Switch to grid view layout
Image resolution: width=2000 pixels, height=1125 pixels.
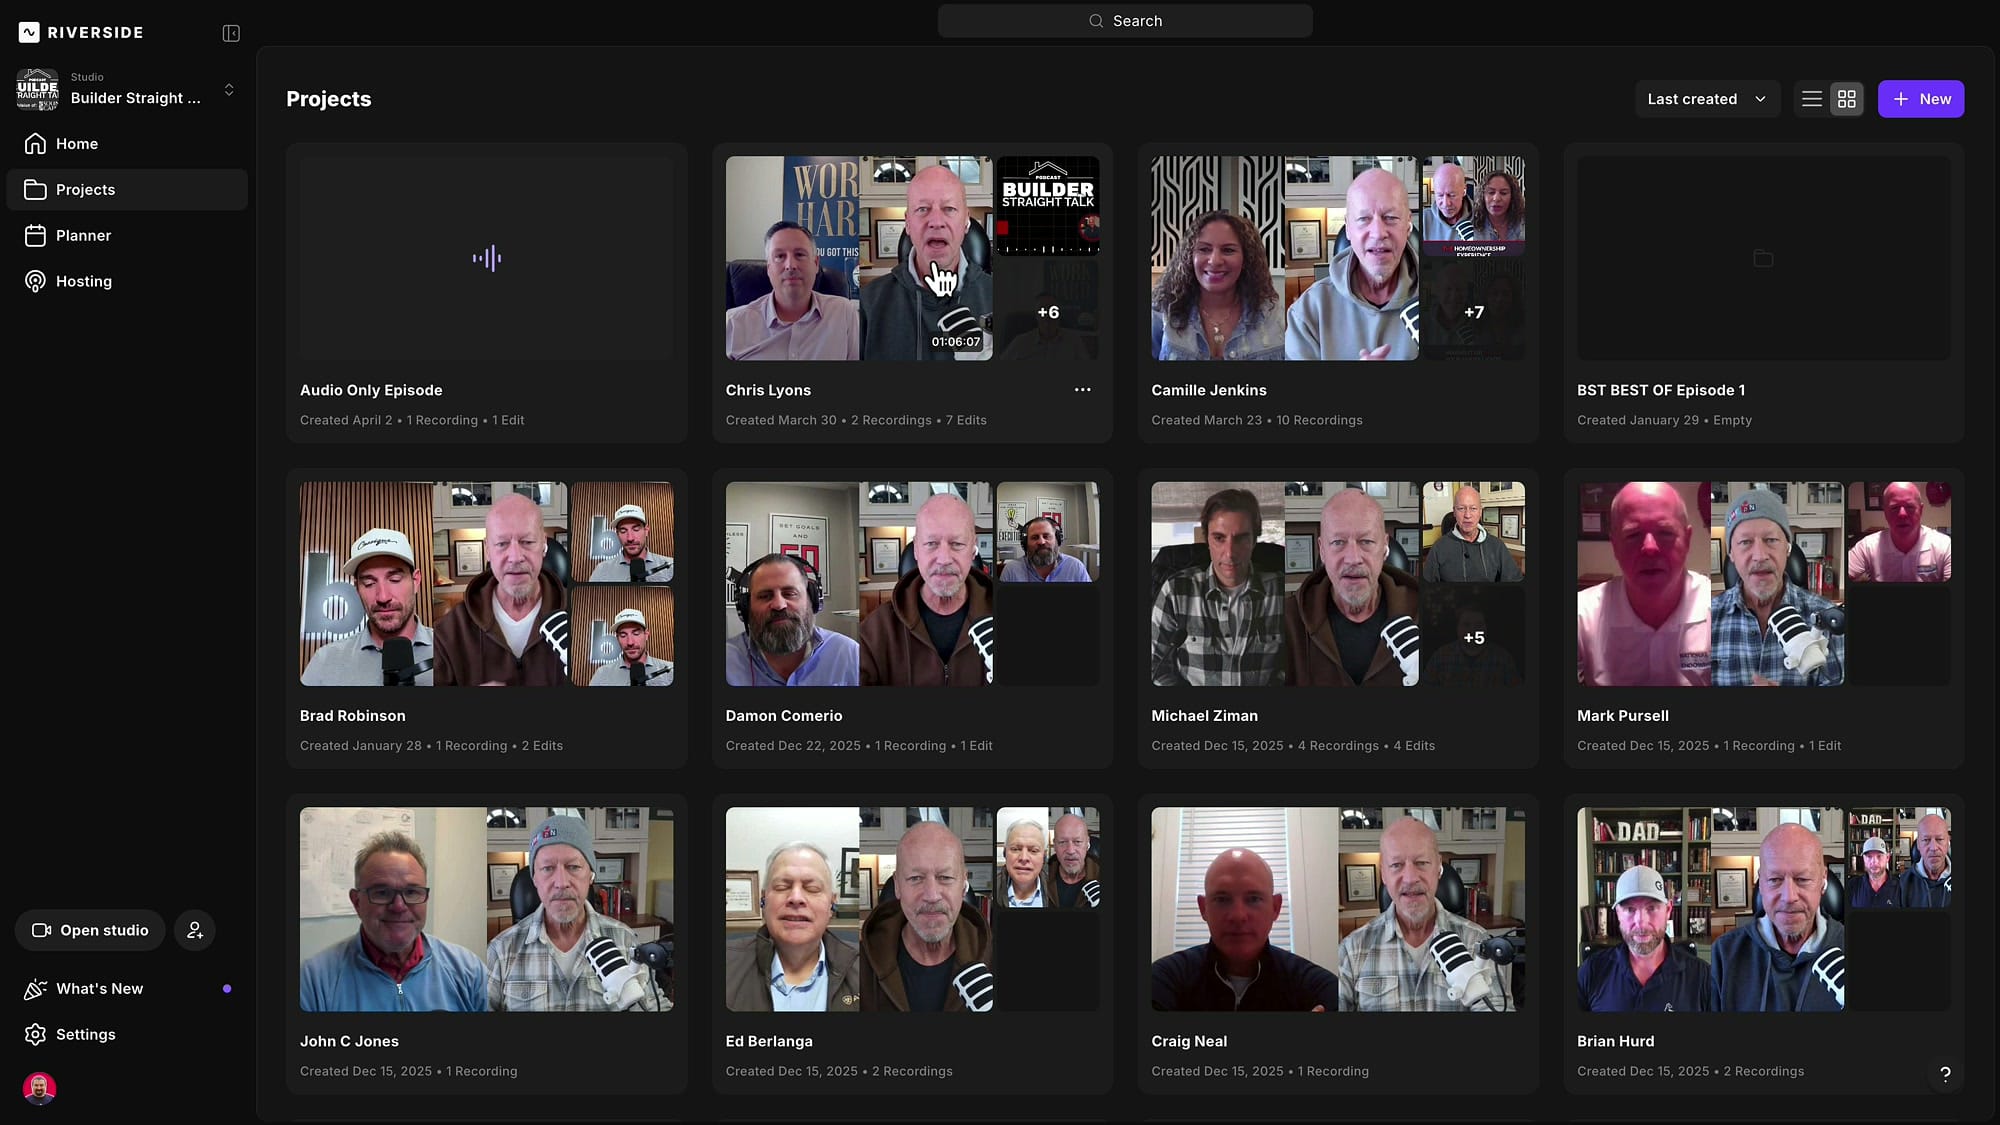1846,98
